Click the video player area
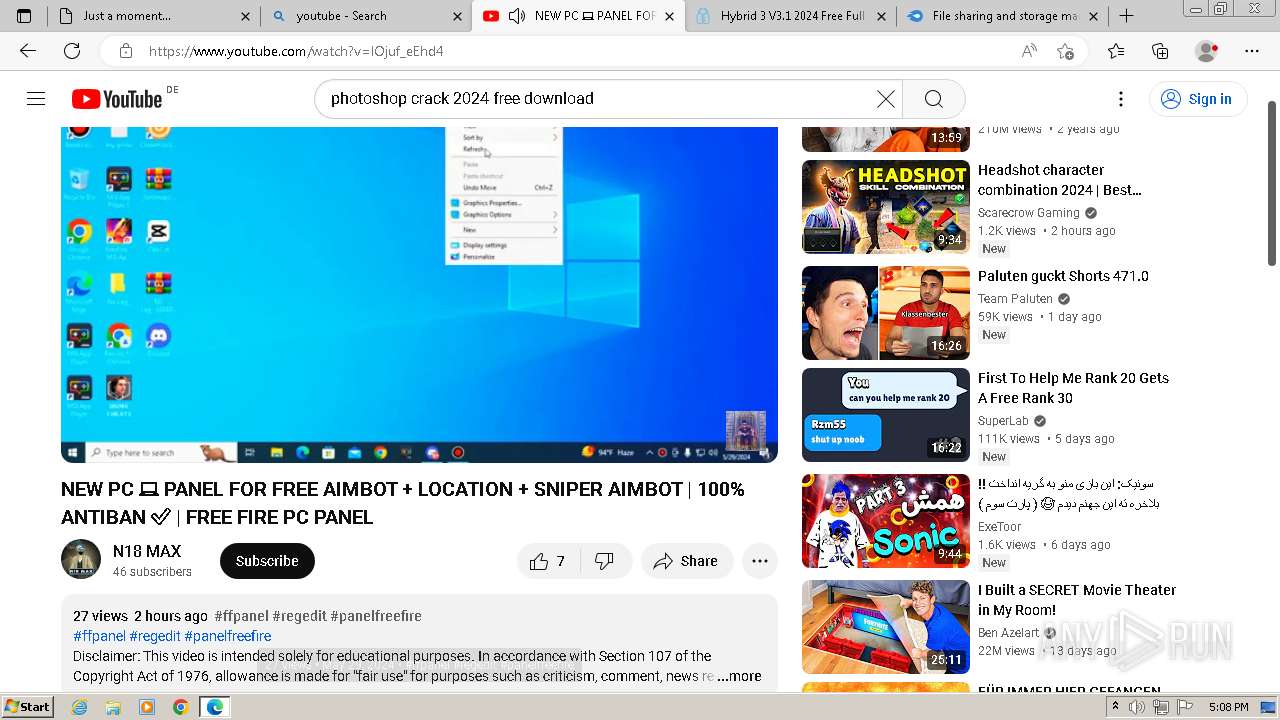This screenshot has width=1280, height=720. click(x=419, y=294)
